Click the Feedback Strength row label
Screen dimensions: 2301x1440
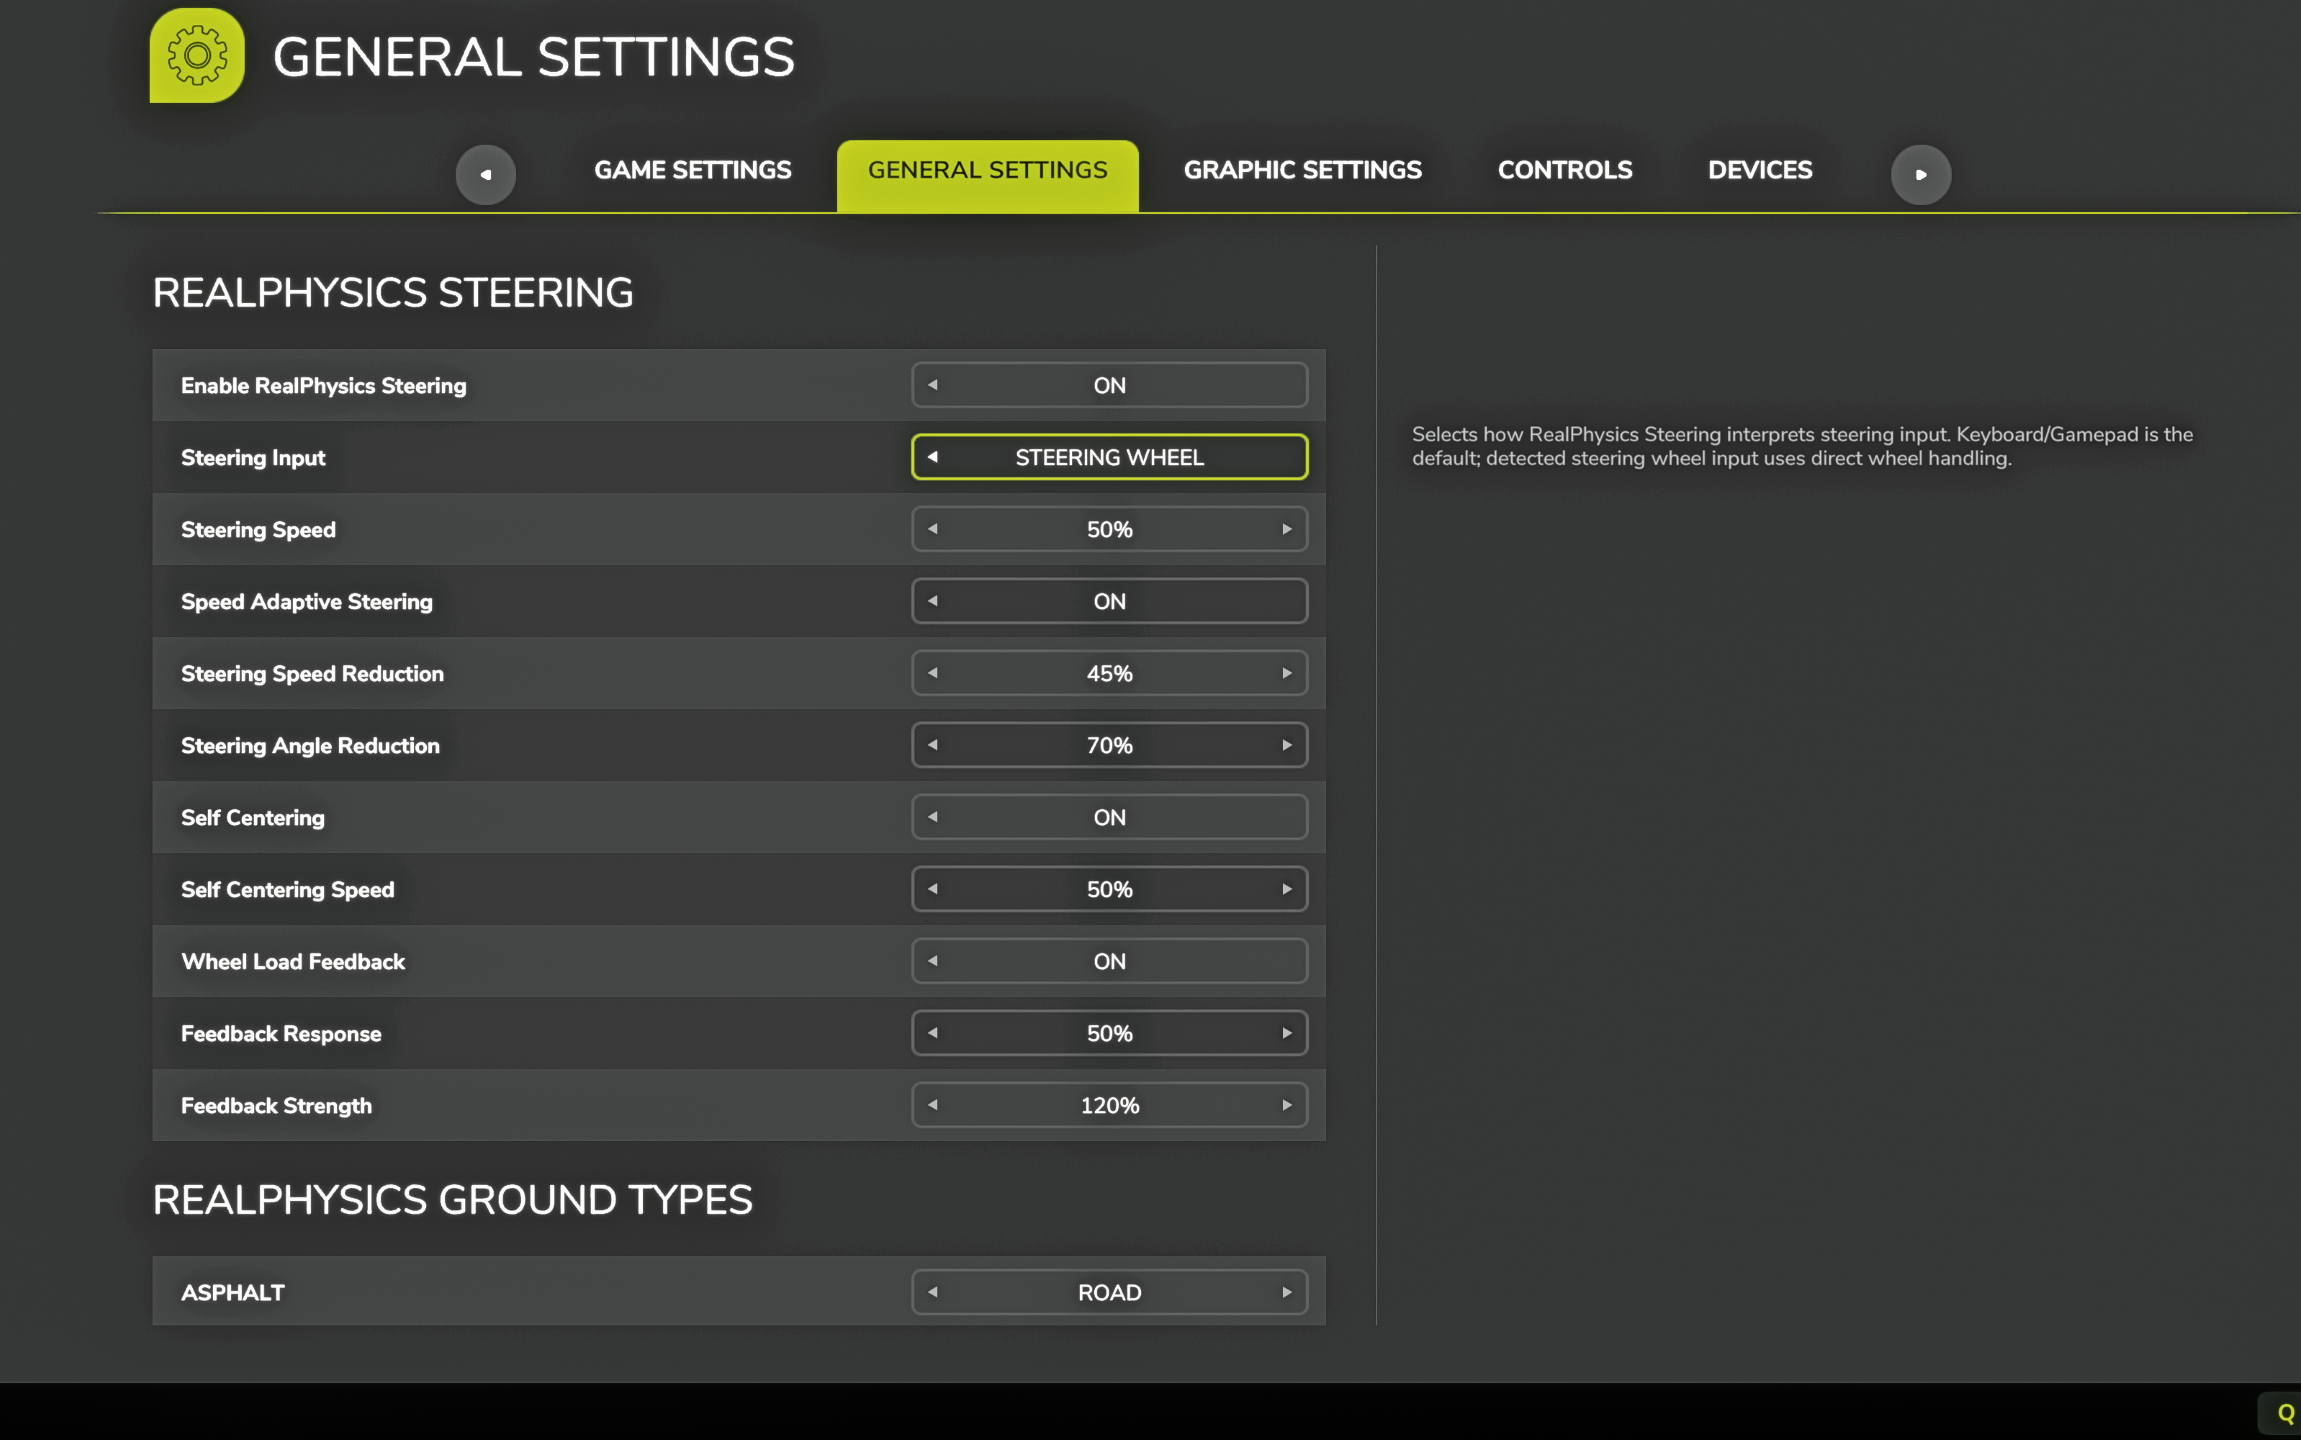tap(276, 1106)
